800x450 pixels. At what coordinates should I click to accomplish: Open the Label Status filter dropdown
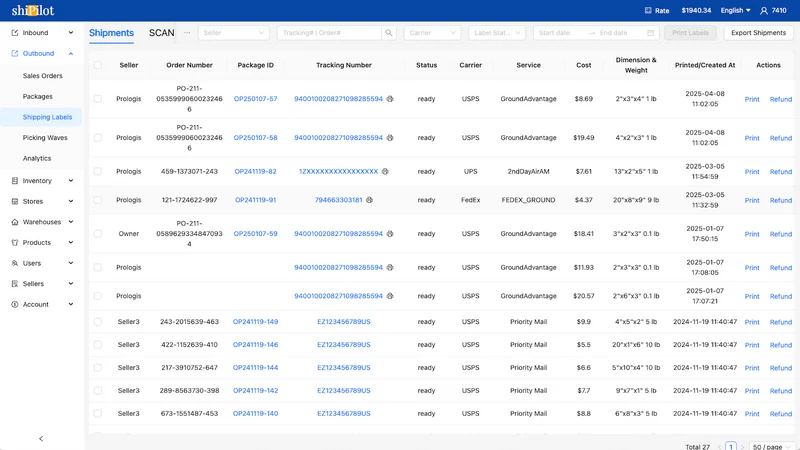pyautogui.click(x=497, y=33)
